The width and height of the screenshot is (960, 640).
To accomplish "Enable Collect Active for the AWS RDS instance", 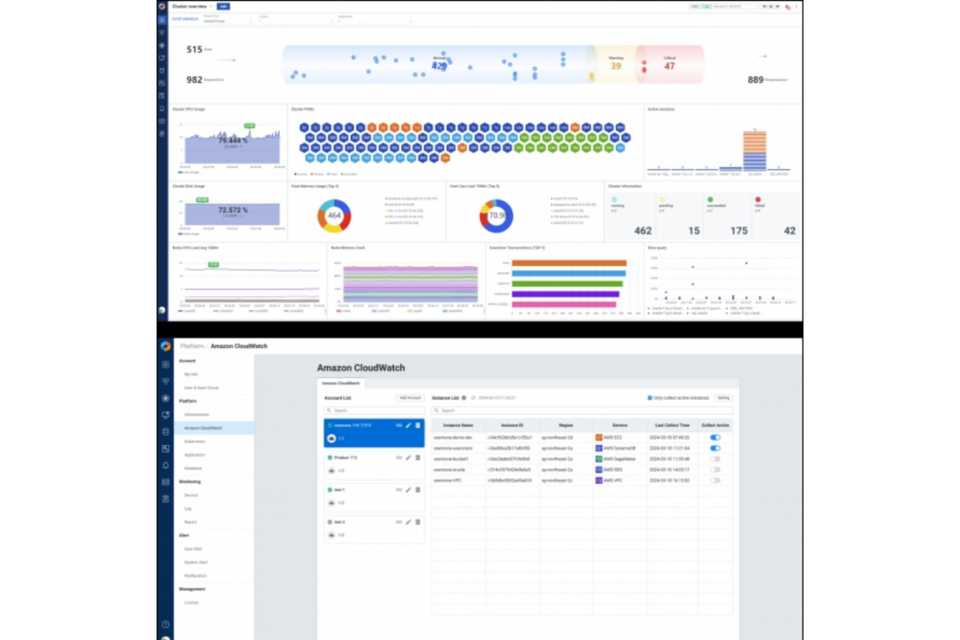I will pyautogui.click(x=715, y=470).
